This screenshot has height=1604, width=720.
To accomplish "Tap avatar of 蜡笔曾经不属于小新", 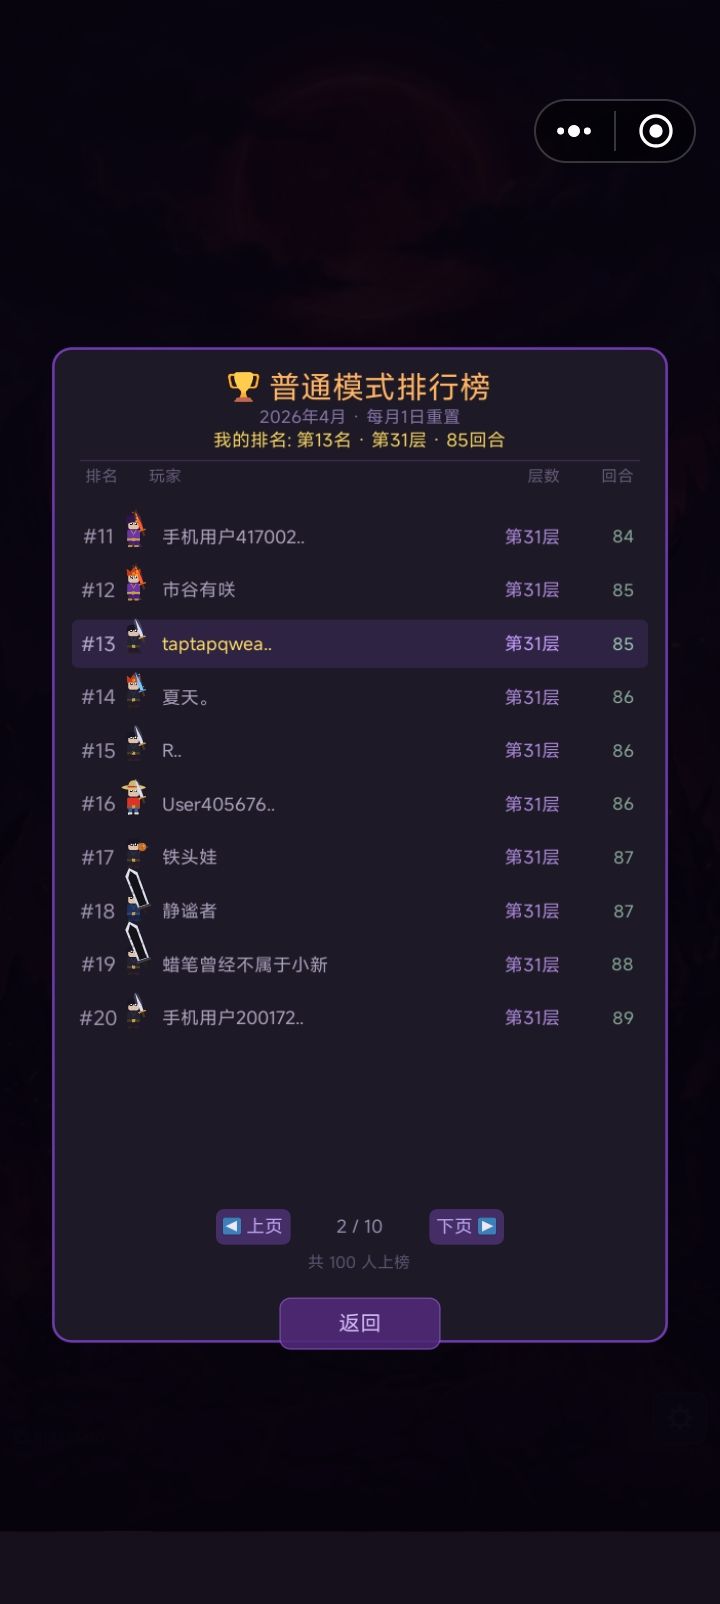I will [x=136, y=951].
